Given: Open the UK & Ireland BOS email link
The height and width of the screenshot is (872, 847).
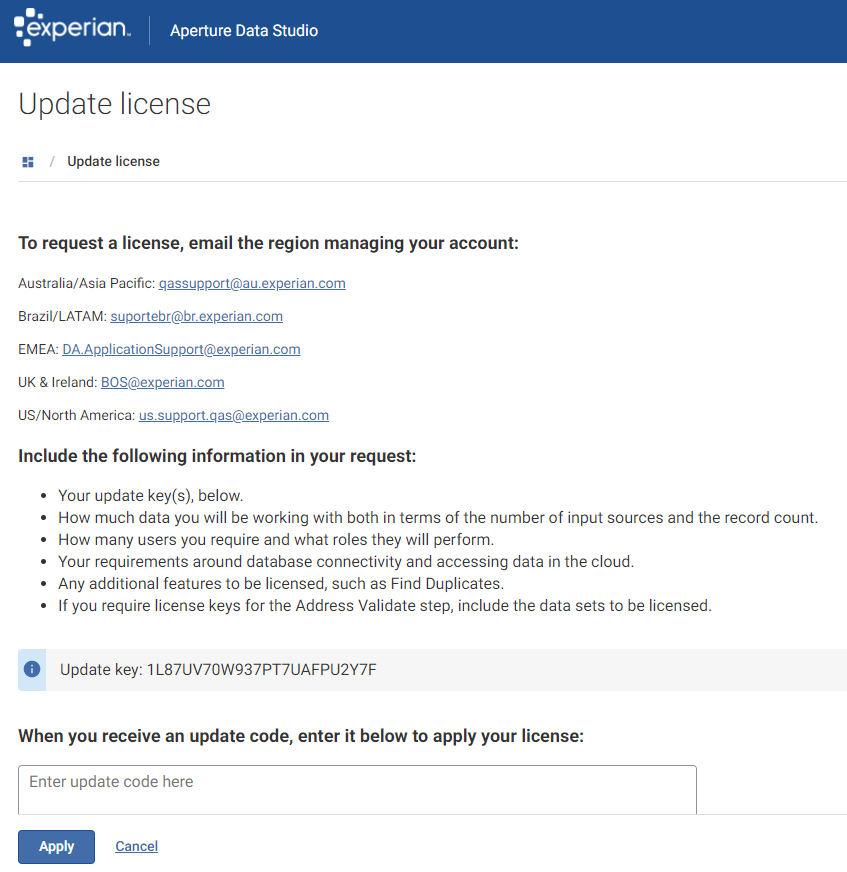Looking at the screenshot, I should (x=162, y=382).
